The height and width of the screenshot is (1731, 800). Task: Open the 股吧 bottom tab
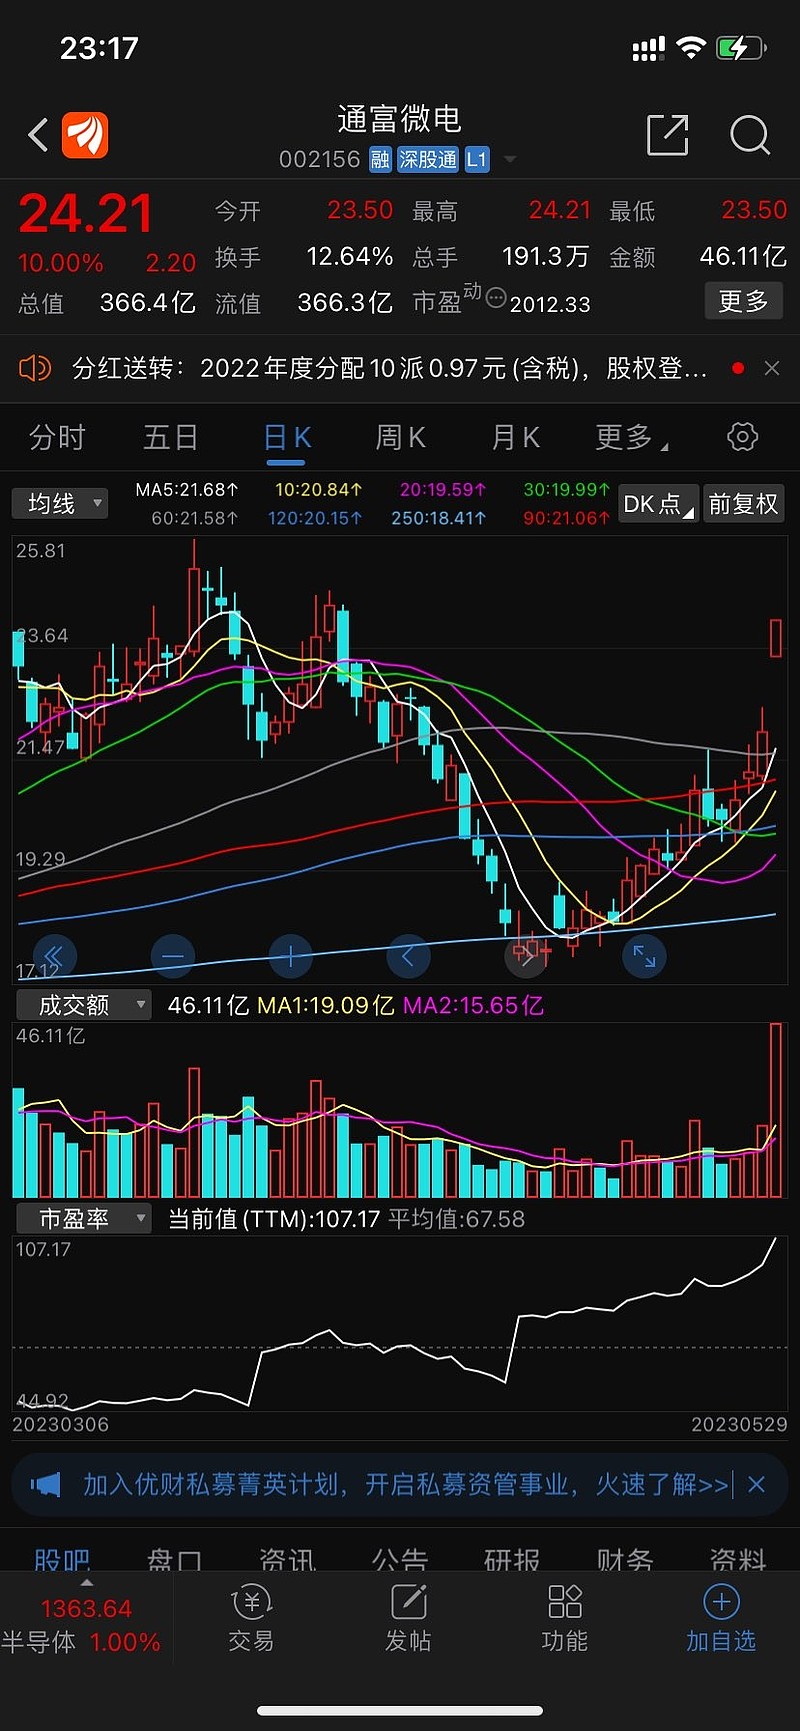[x=62, y=1560]
